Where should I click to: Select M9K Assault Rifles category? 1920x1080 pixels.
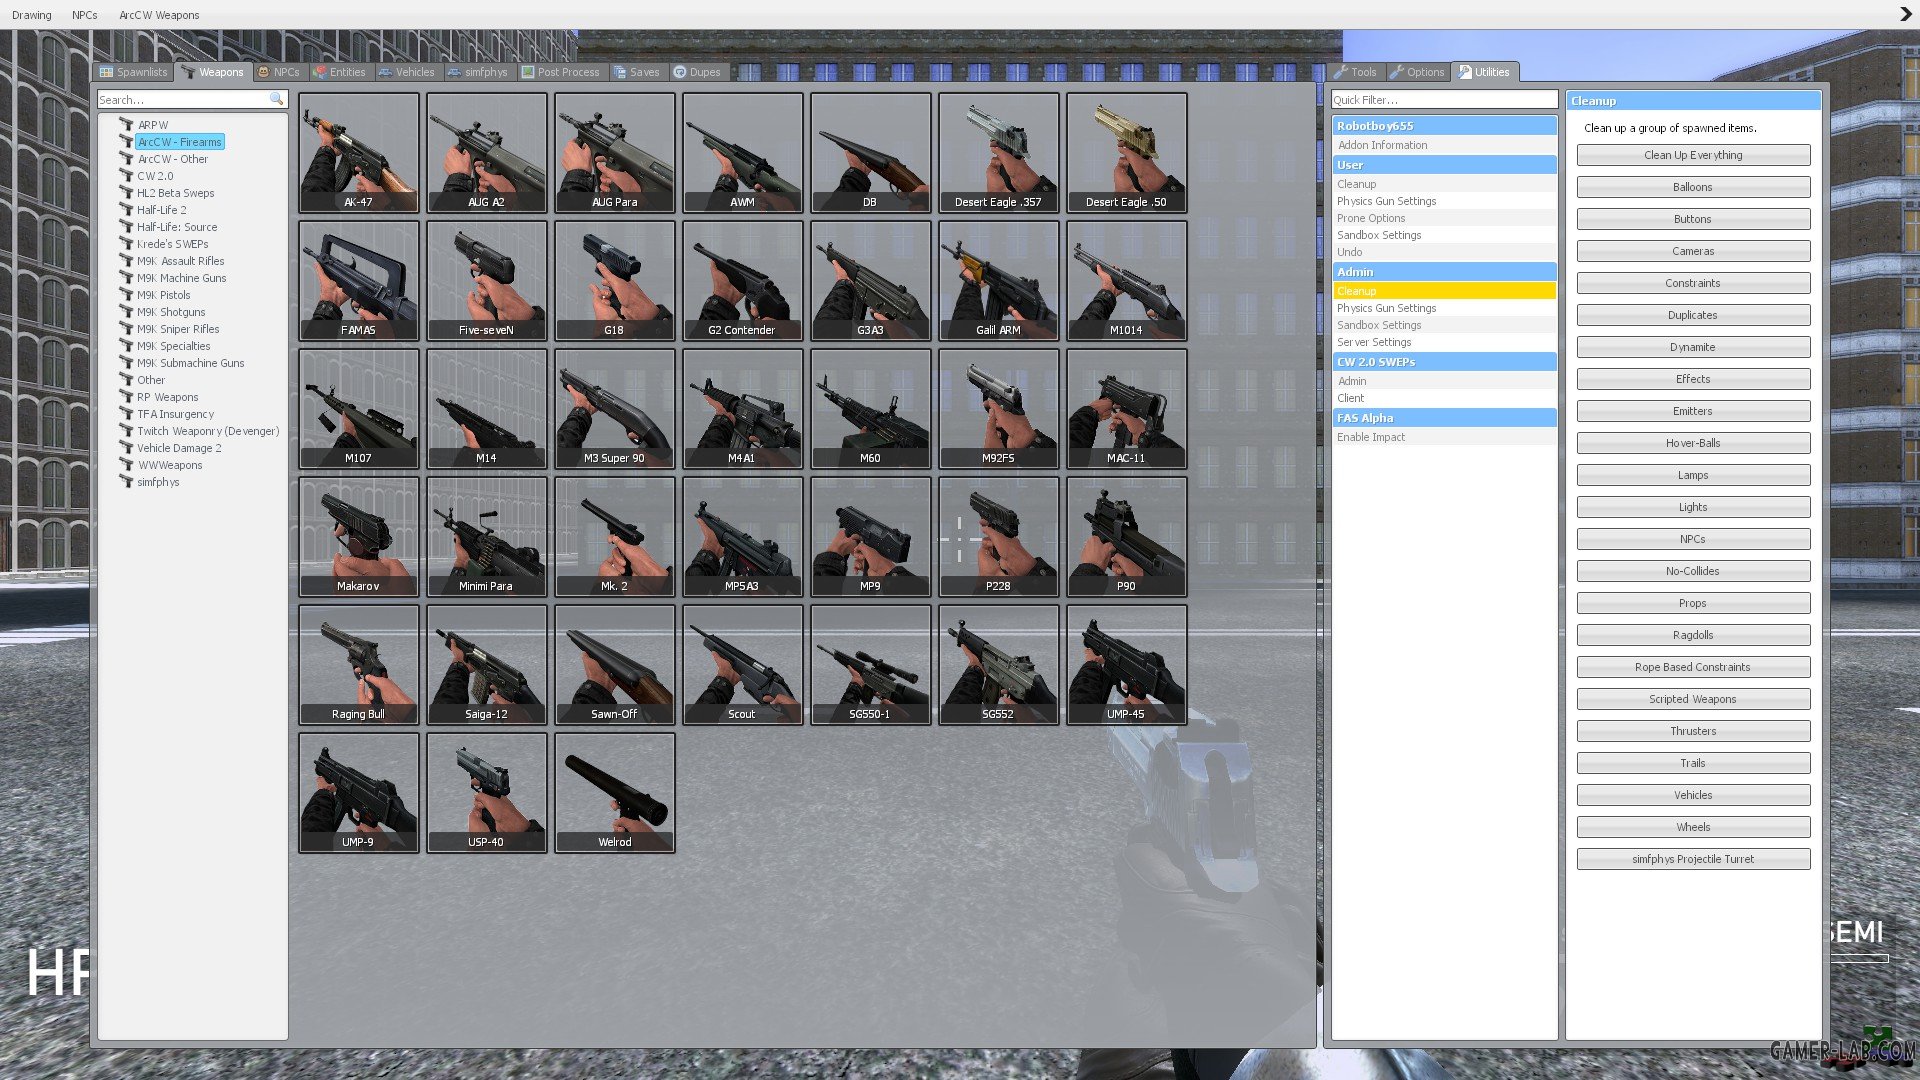181,261
